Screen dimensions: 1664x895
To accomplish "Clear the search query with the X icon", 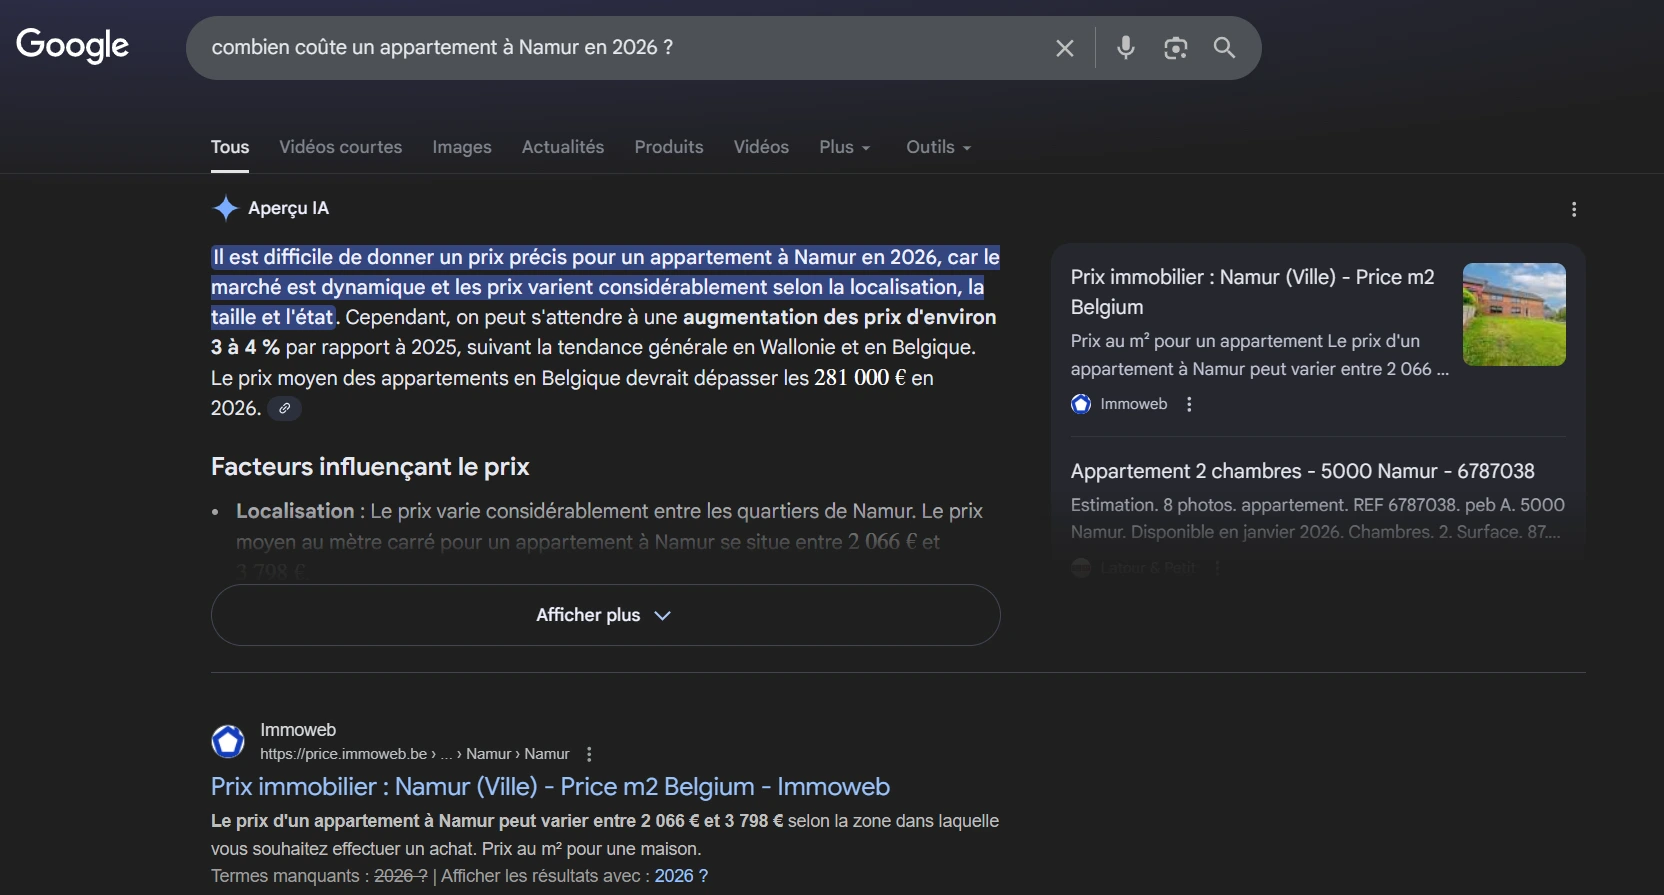I will click(x=1065, y=48).
